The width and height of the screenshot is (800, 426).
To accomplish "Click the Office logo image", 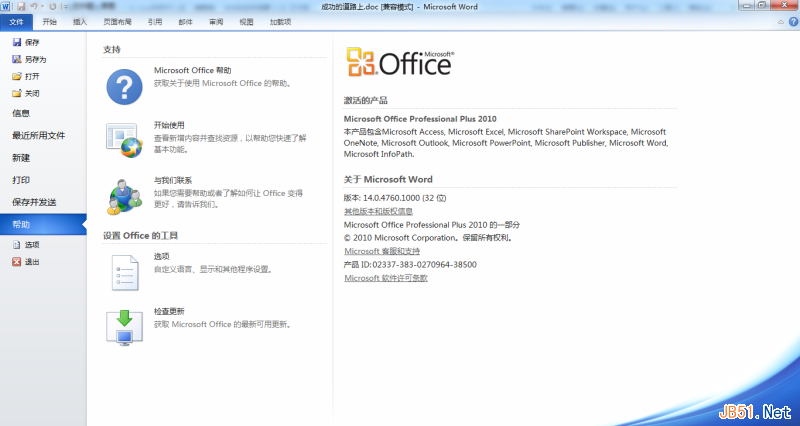I will [x=400, y=62].
